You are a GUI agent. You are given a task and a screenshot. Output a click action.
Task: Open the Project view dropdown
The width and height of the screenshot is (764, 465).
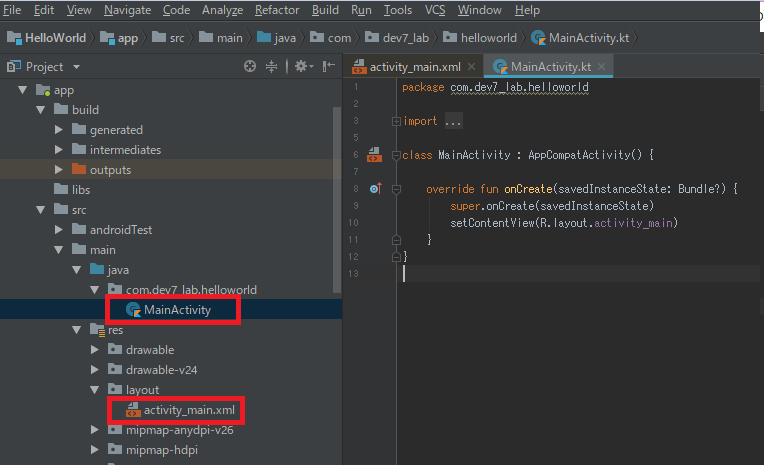pos(76,67)
